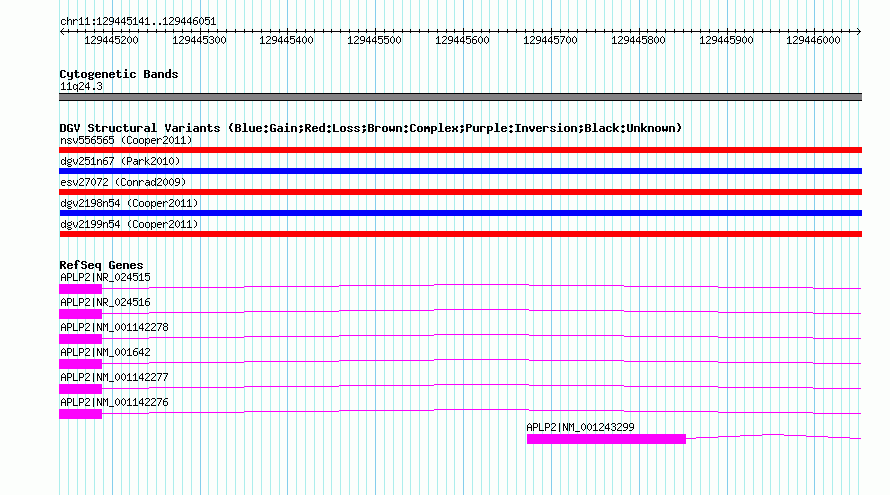This screenshot has height=495, width=890.
Task: Click the magenta exon of APLP2|NM_001243299
Action: point(606,439)
